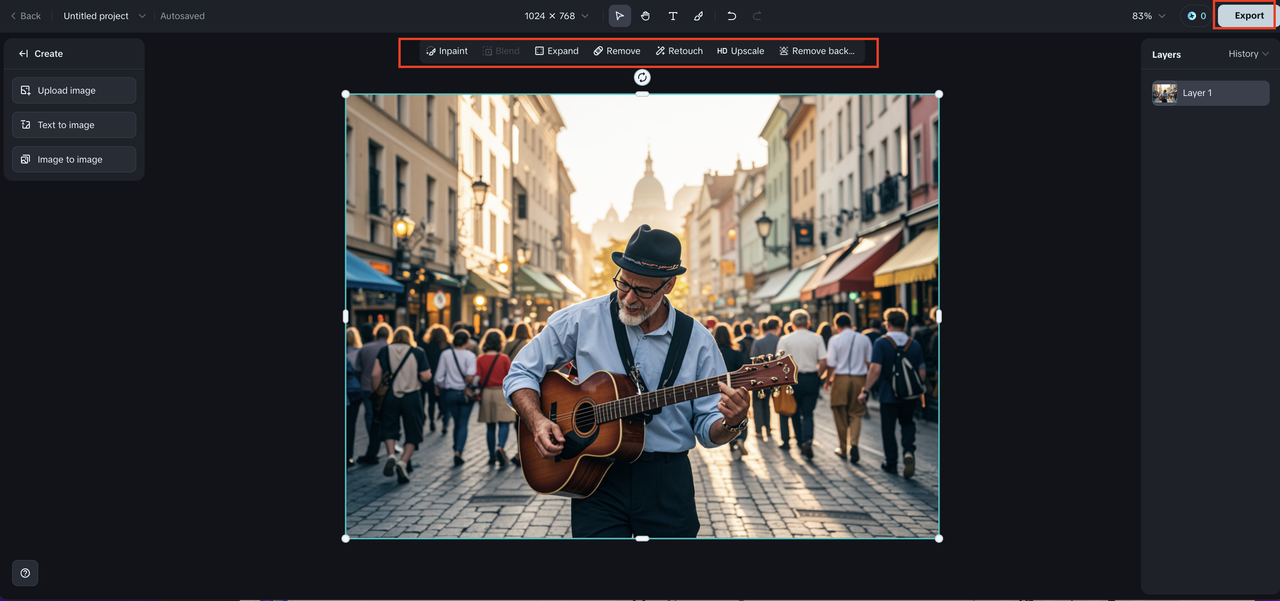
Task: Collapse the Create panel
Action: (24, 54)
